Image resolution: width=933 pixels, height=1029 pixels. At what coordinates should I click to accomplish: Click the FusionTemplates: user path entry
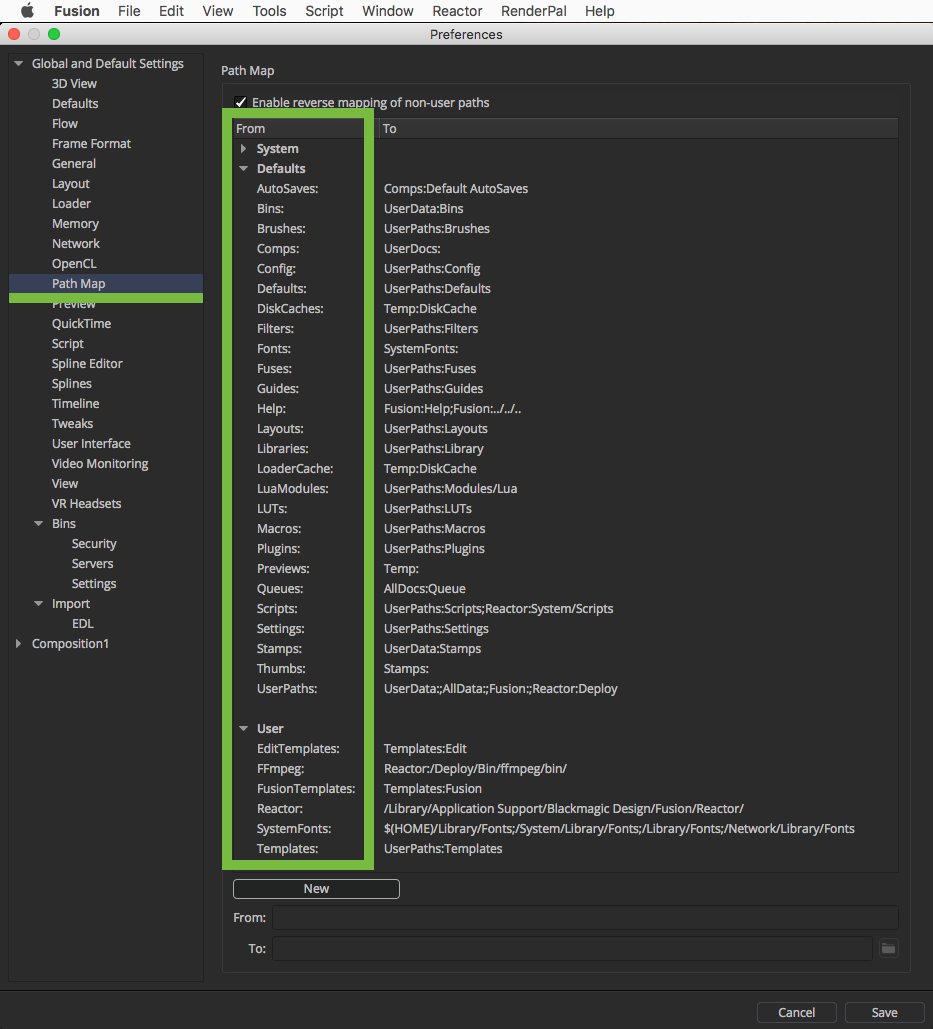[x=306, y=789]
